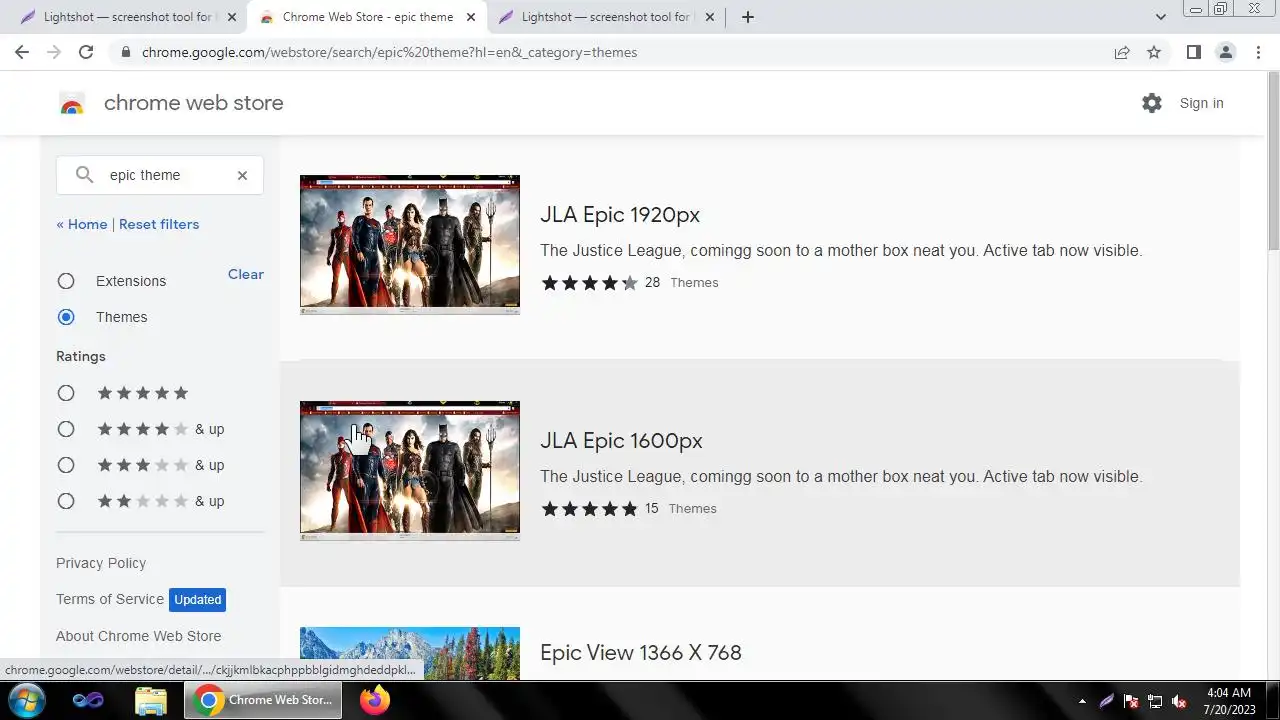Viewport: 1280px width, 720px height.
Task: Open Epic View 1366 X 768 thumbnail
Action: (410, 653)
